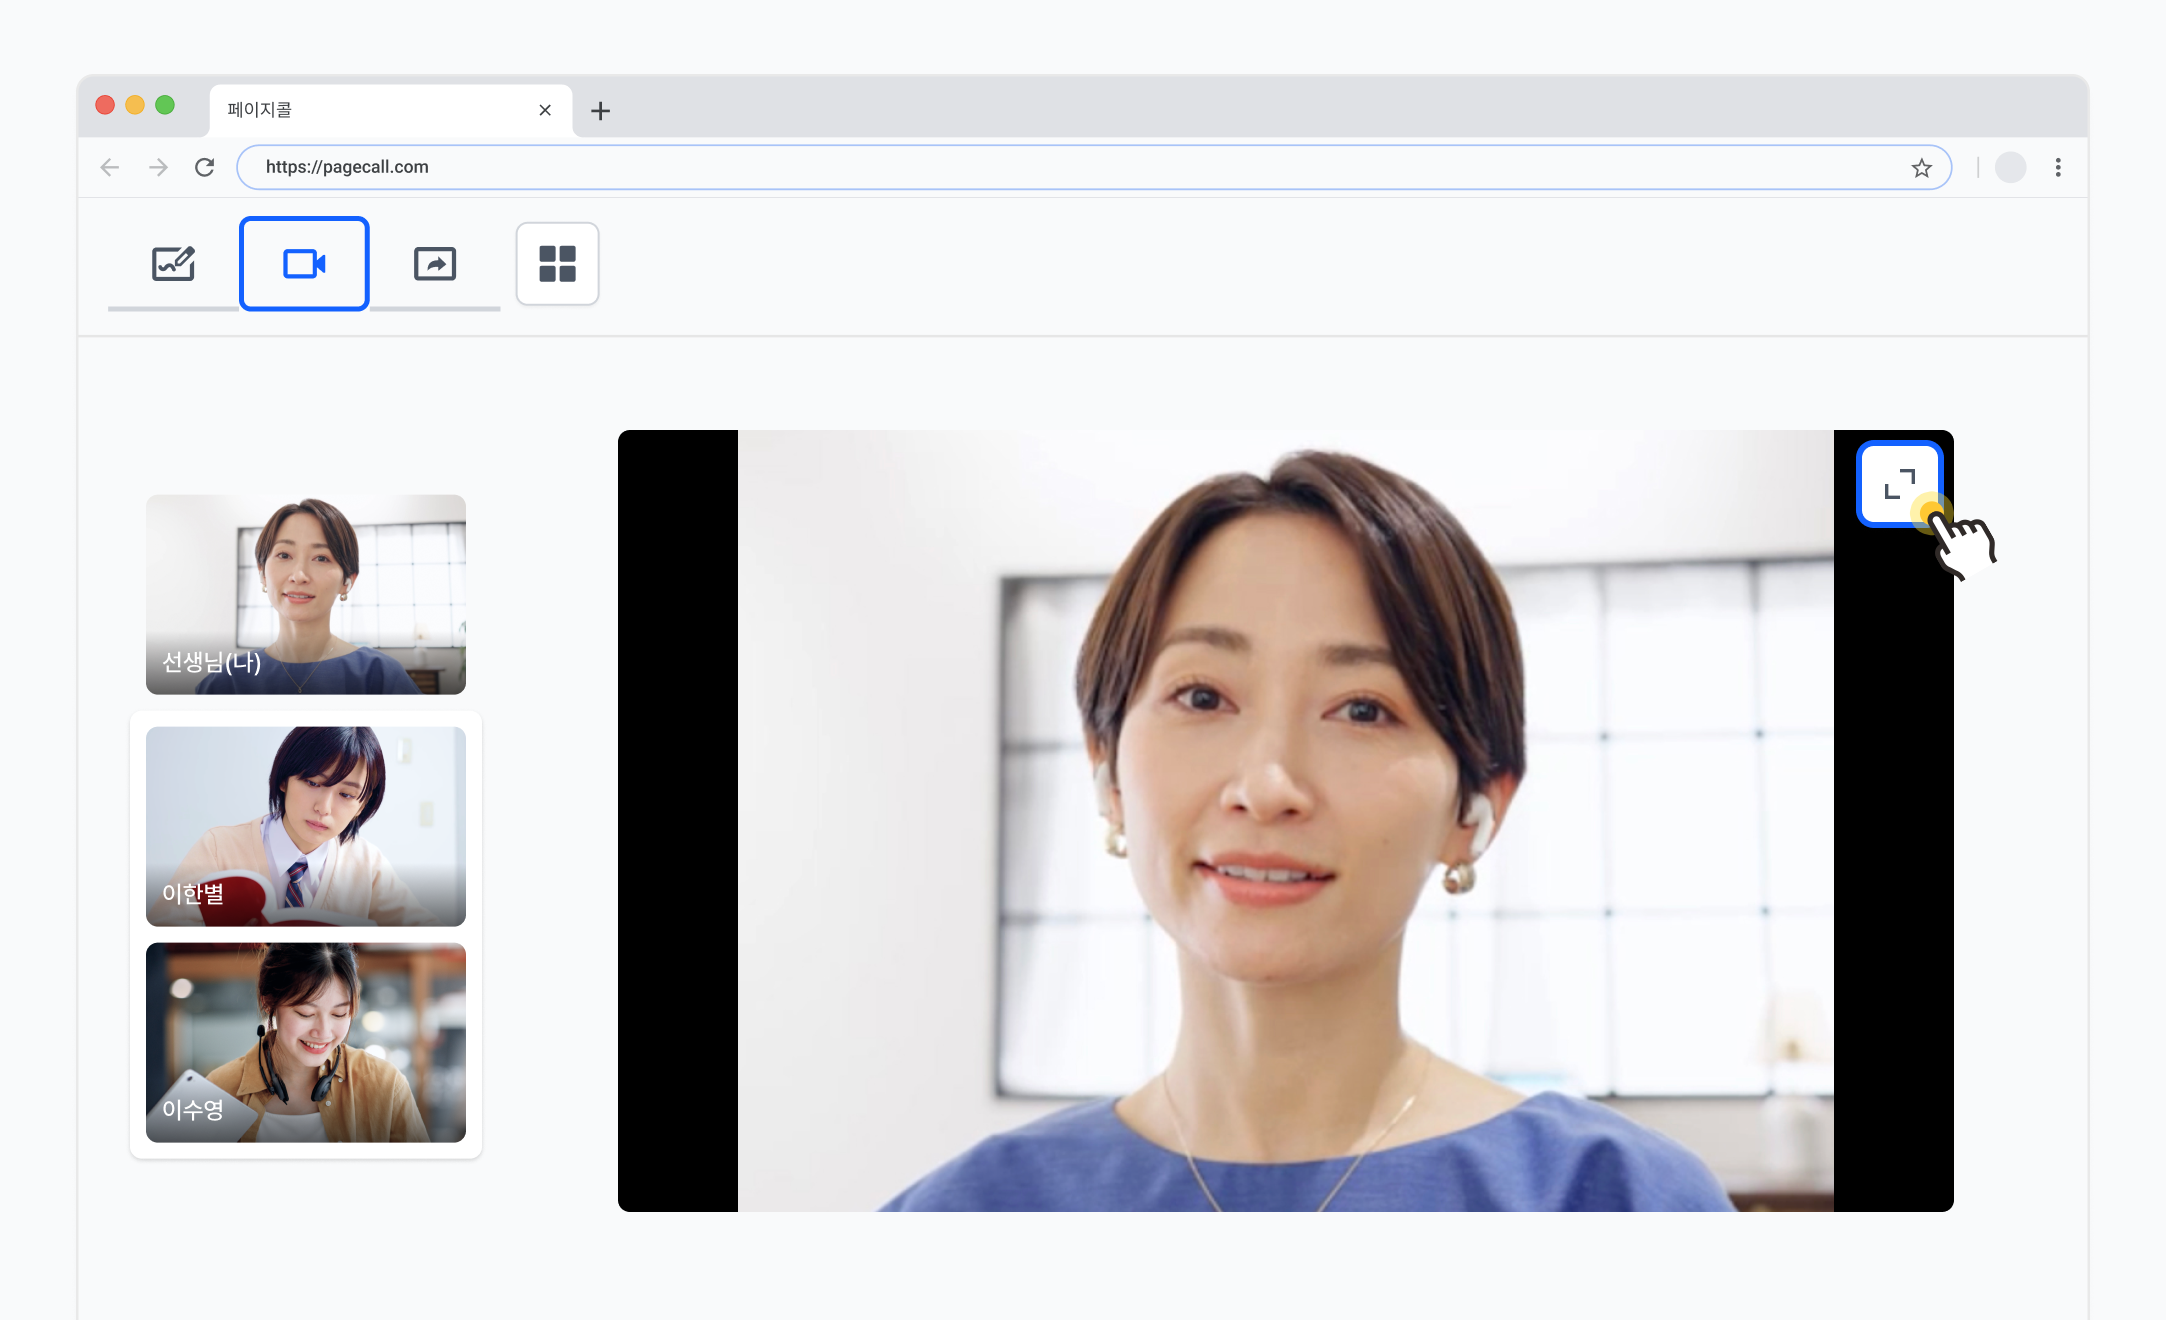Screen dimensions: 2166x1320
Task: Select the 선생님(나) video thumbnail
Action: click(x=306, y=594)
